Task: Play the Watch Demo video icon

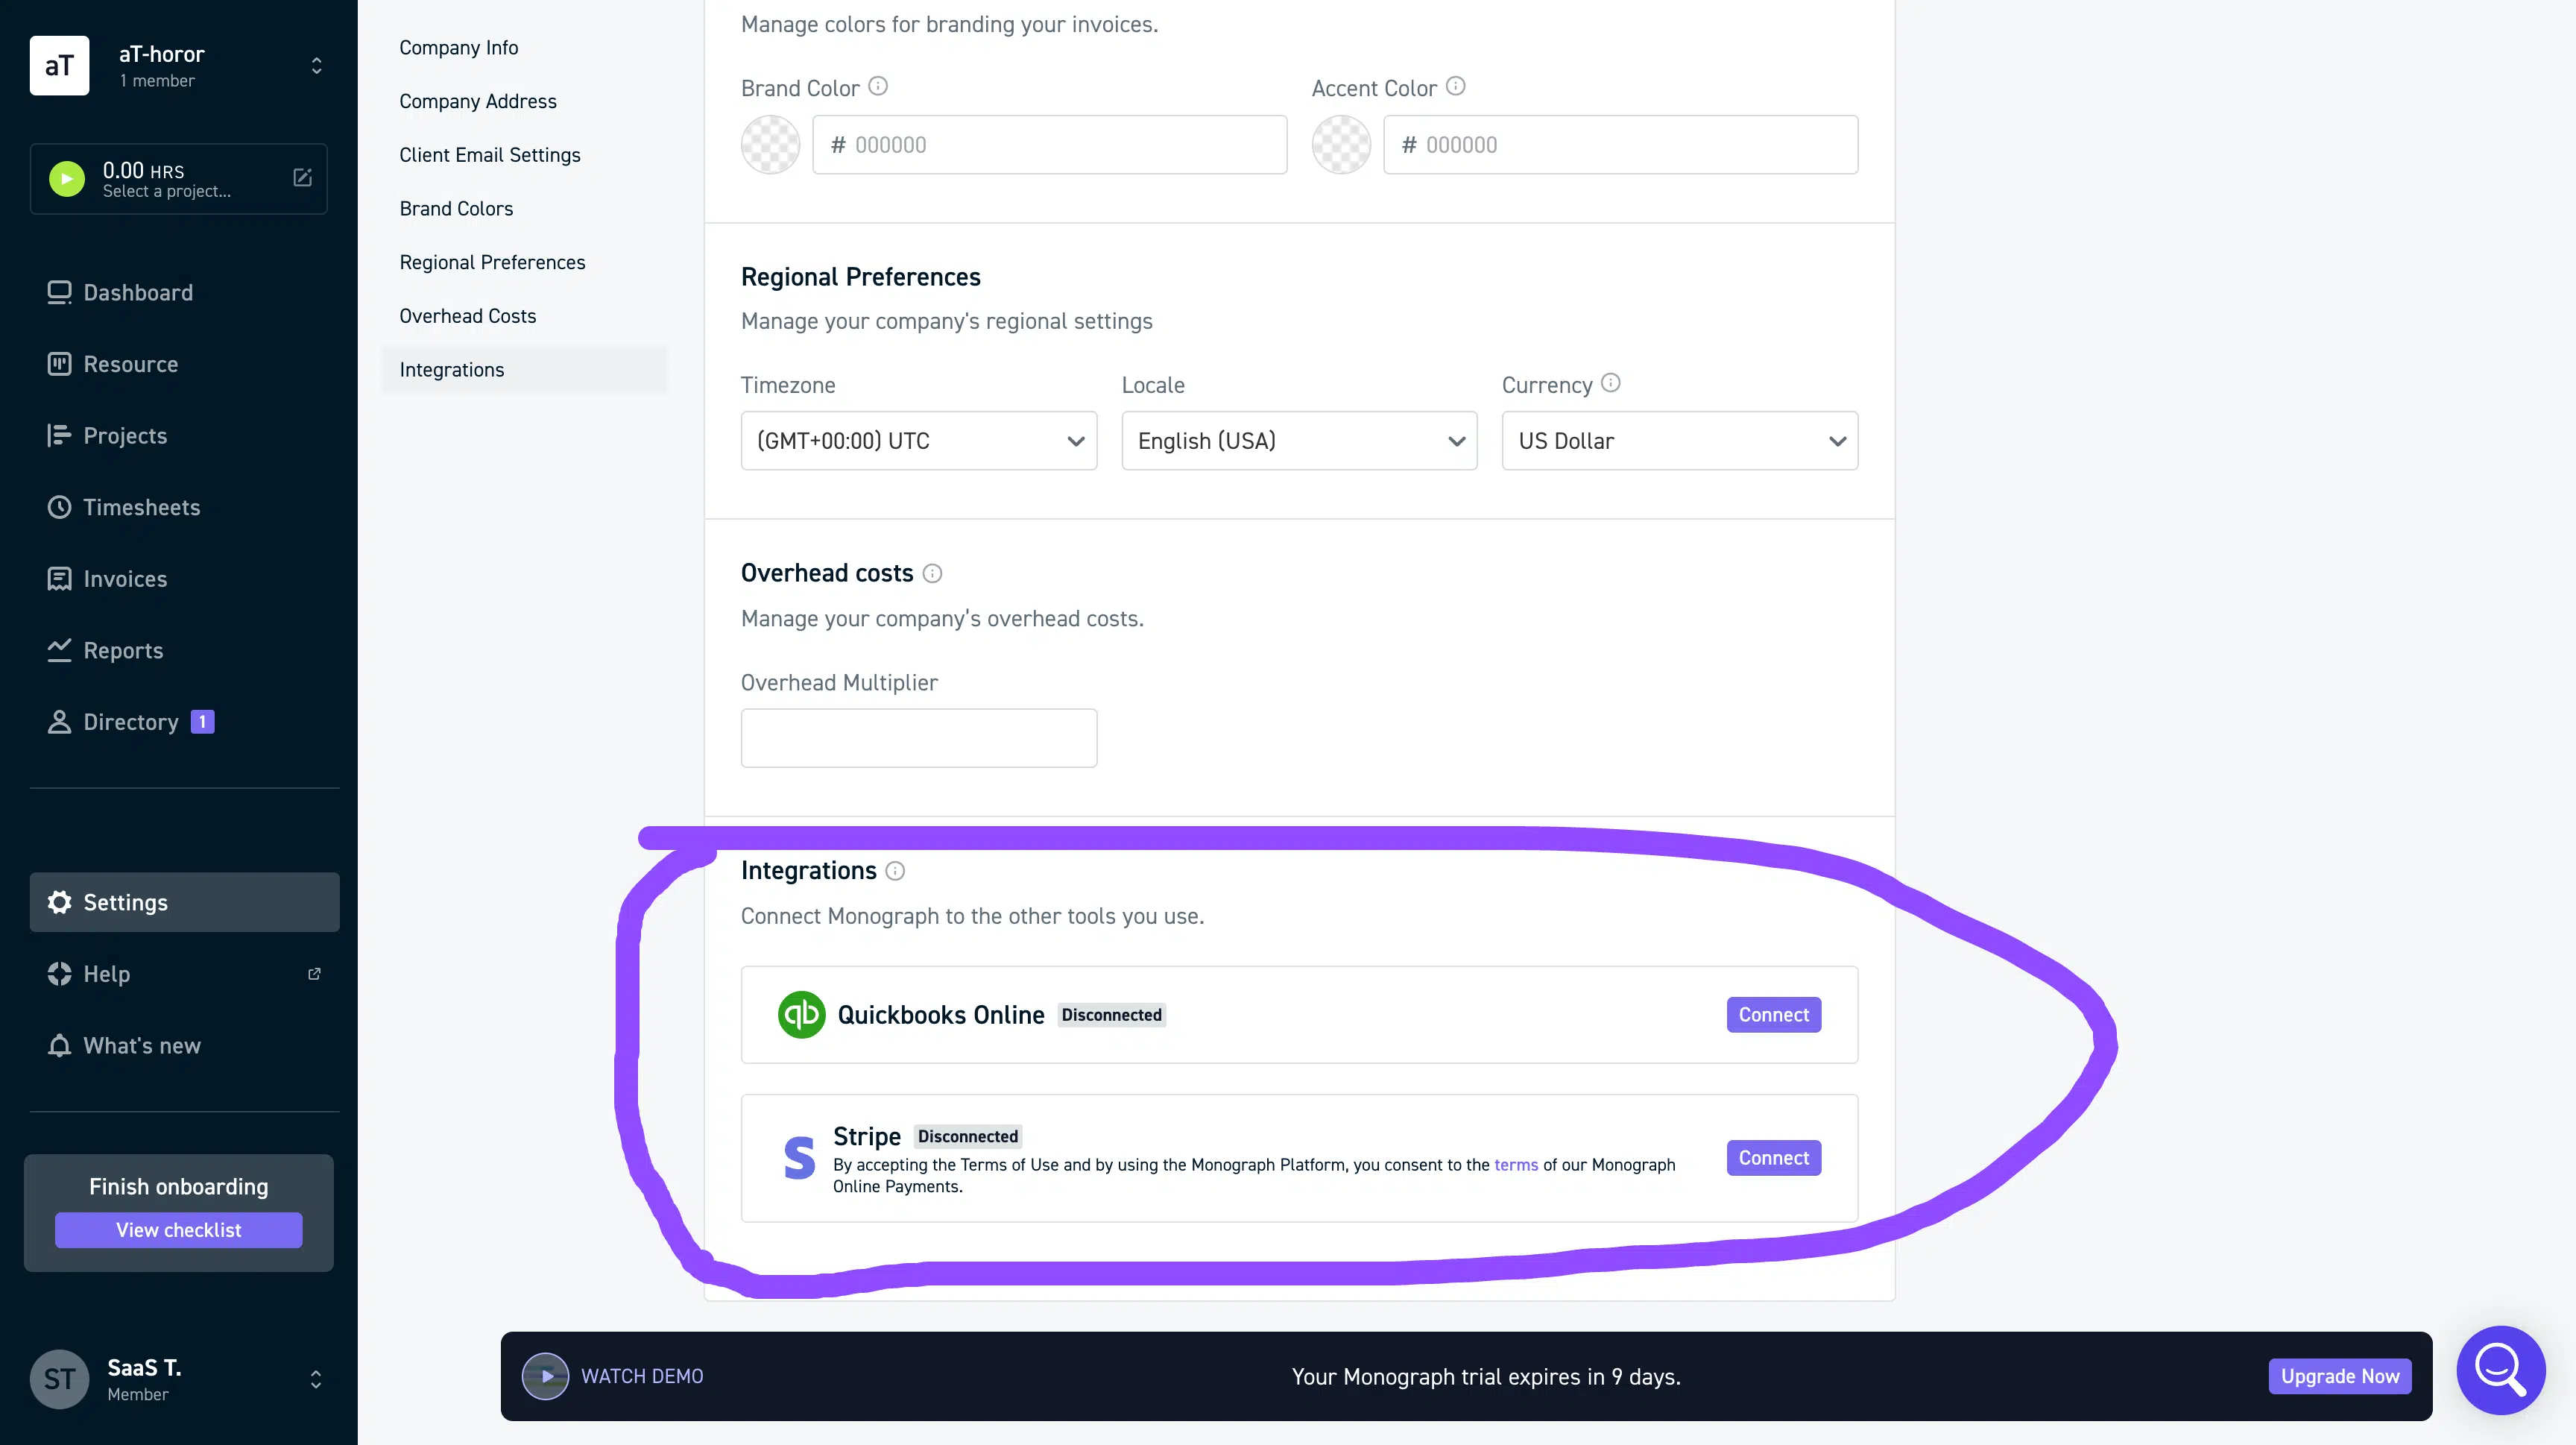Action: pos(545,1376)
